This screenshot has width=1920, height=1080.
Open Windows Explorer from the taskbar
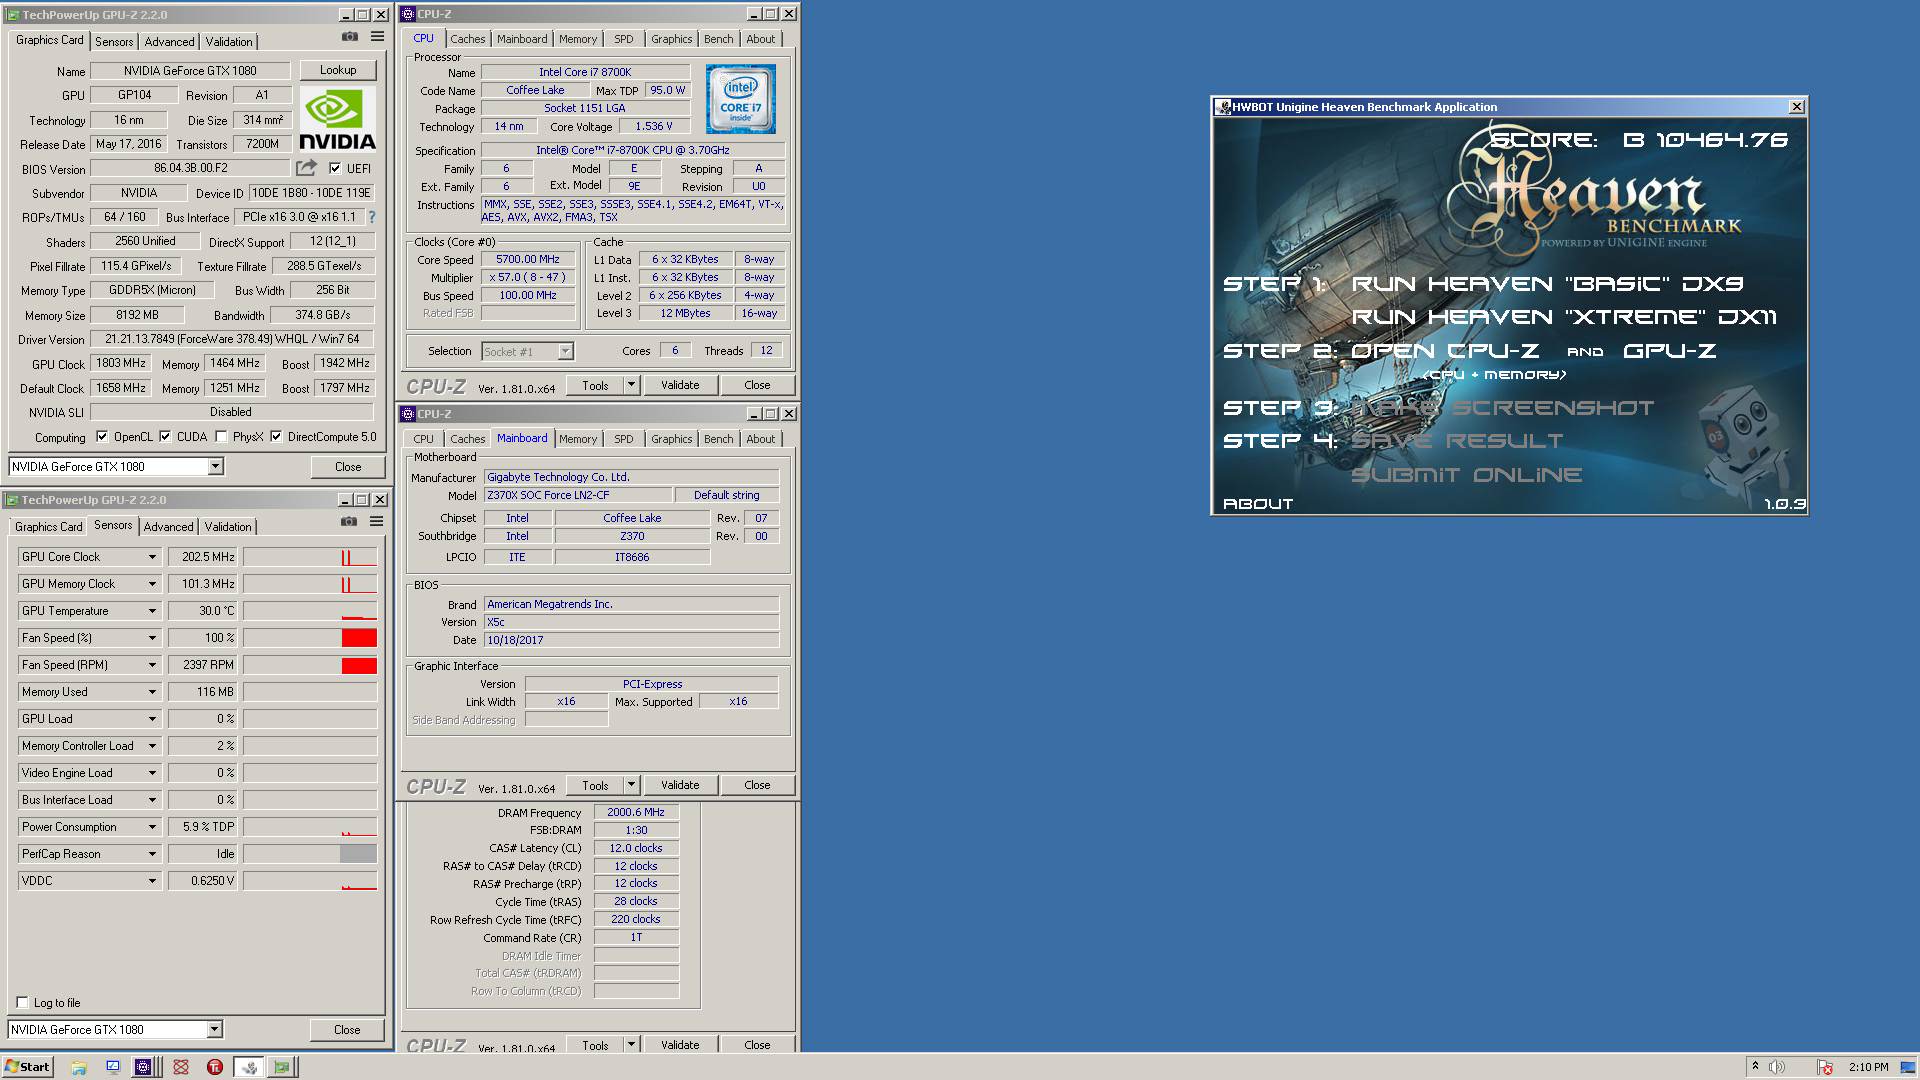79,1067
